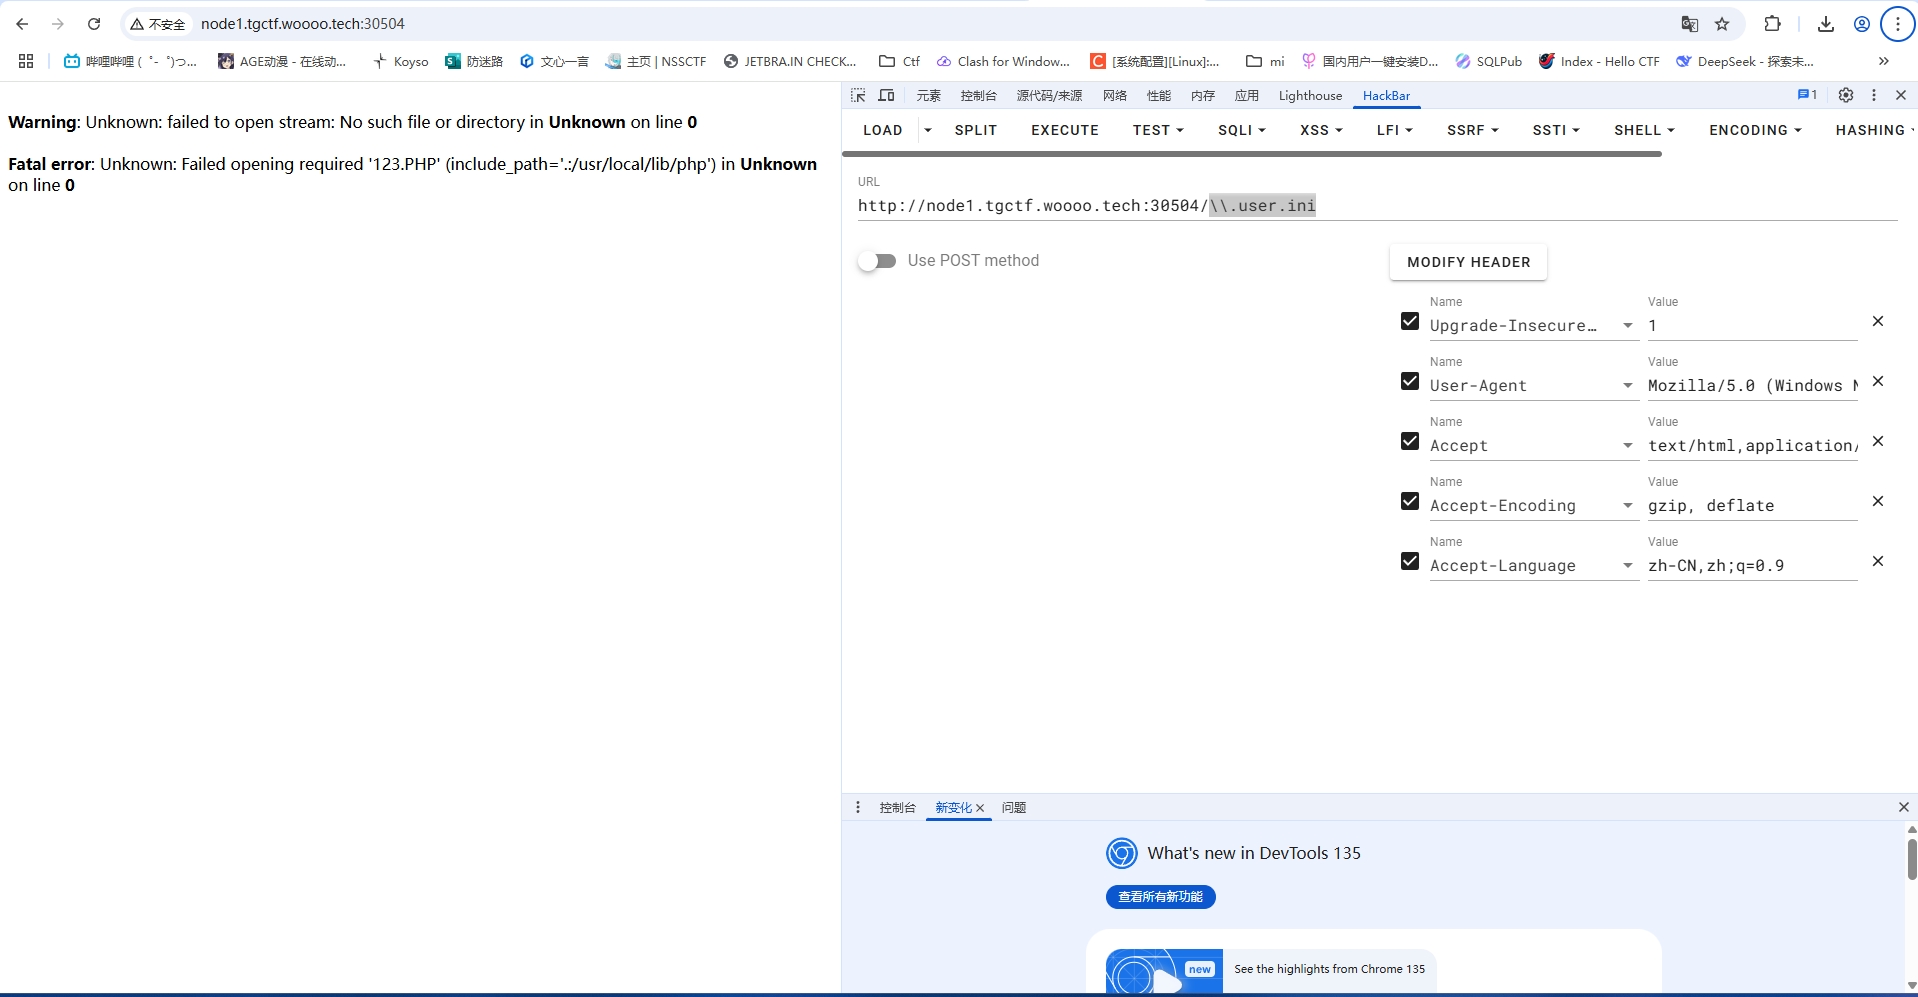Image resolution: width=1918 pixels, height=997 pixels.
Task: Go back to the previous page
Action: [x=22, y=24]
